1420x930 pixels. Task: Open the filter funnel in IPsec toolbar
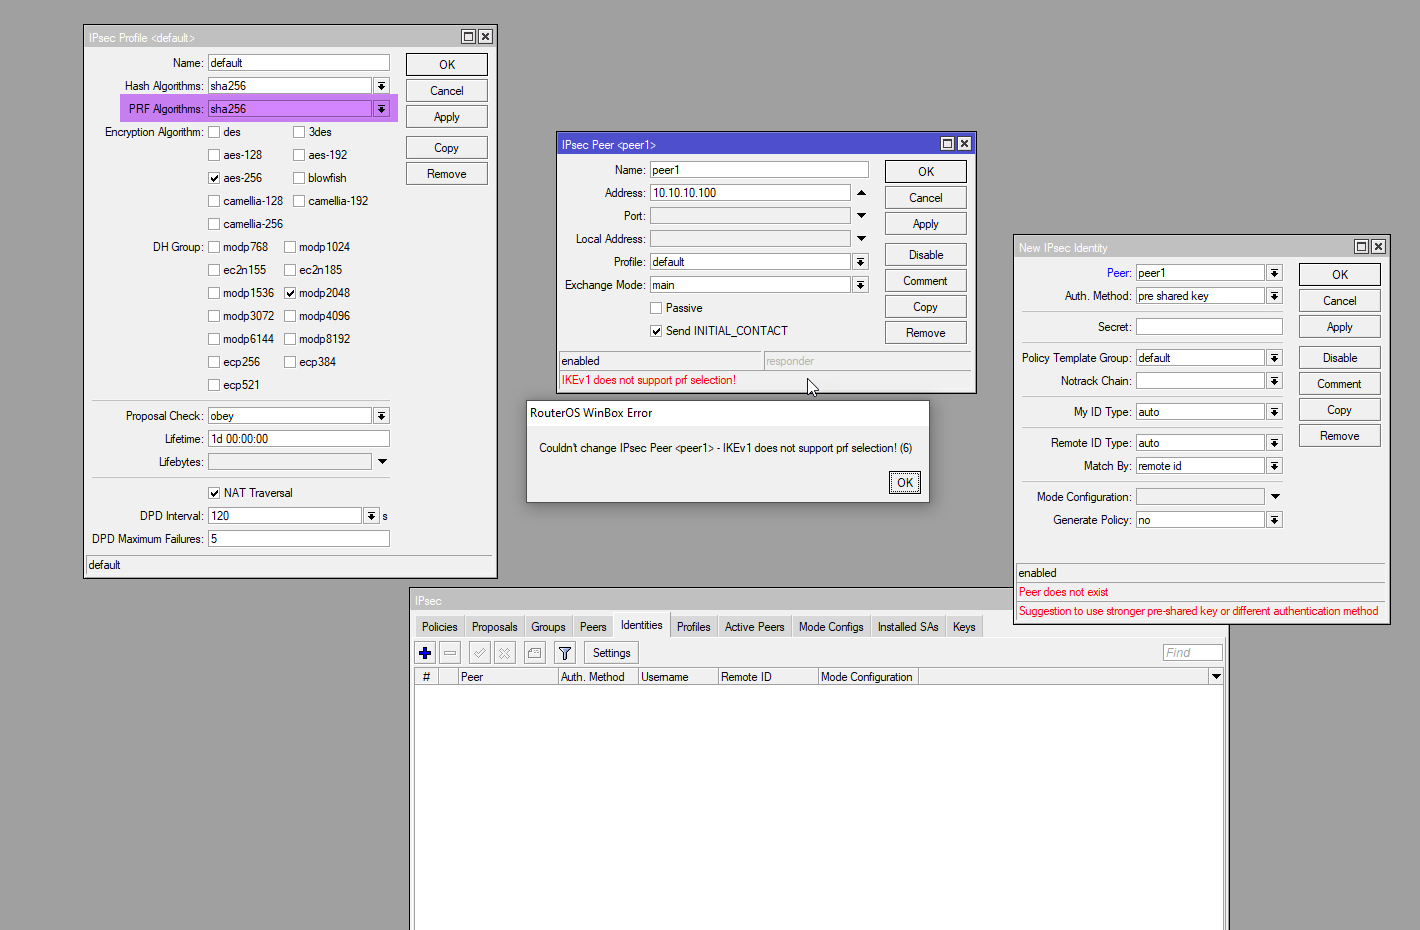[x=565, y=653]
